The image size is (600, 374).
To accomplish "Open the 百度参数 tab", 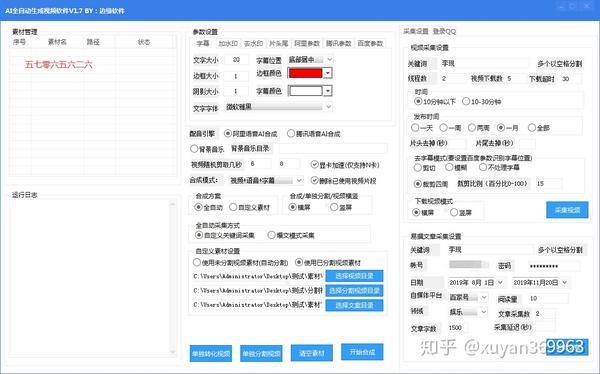I will [370, 44].
